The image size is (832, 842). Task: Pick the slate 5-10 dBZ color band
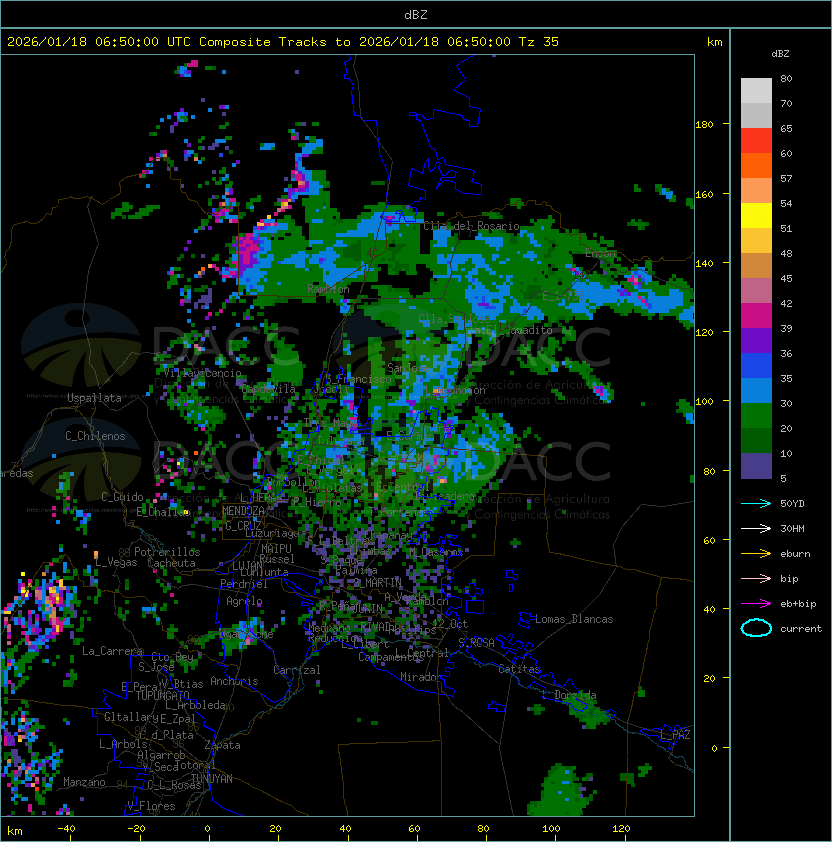pos(756,466)
